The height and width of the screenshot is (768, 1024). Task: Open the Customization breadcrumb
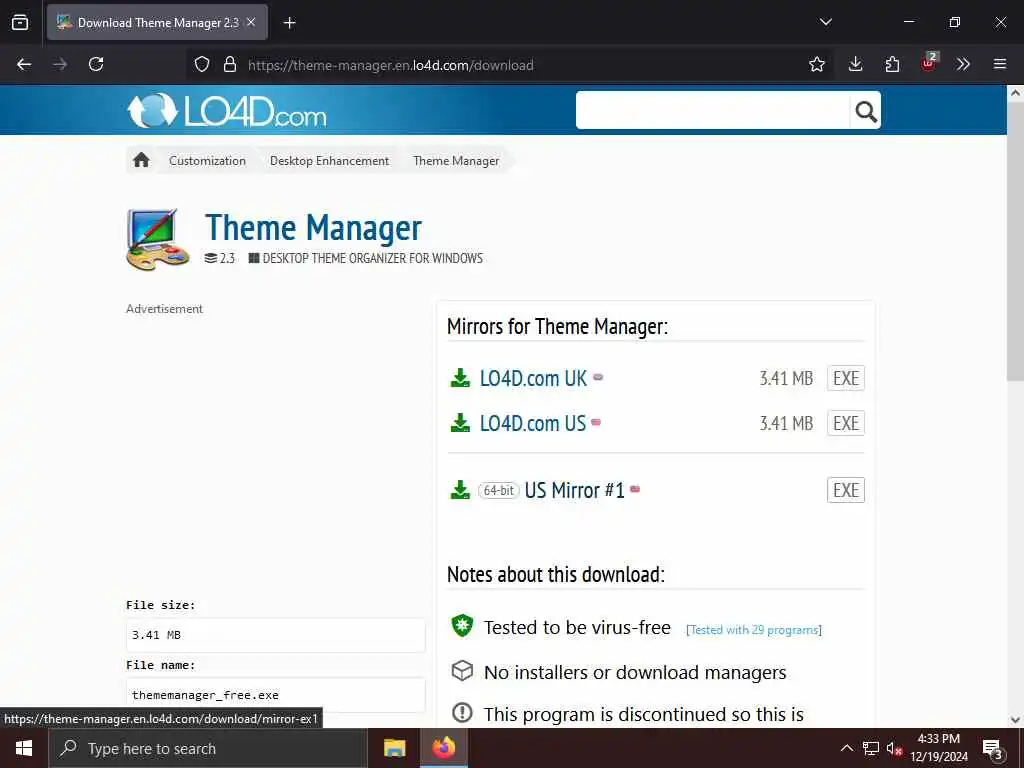point(207,161)
